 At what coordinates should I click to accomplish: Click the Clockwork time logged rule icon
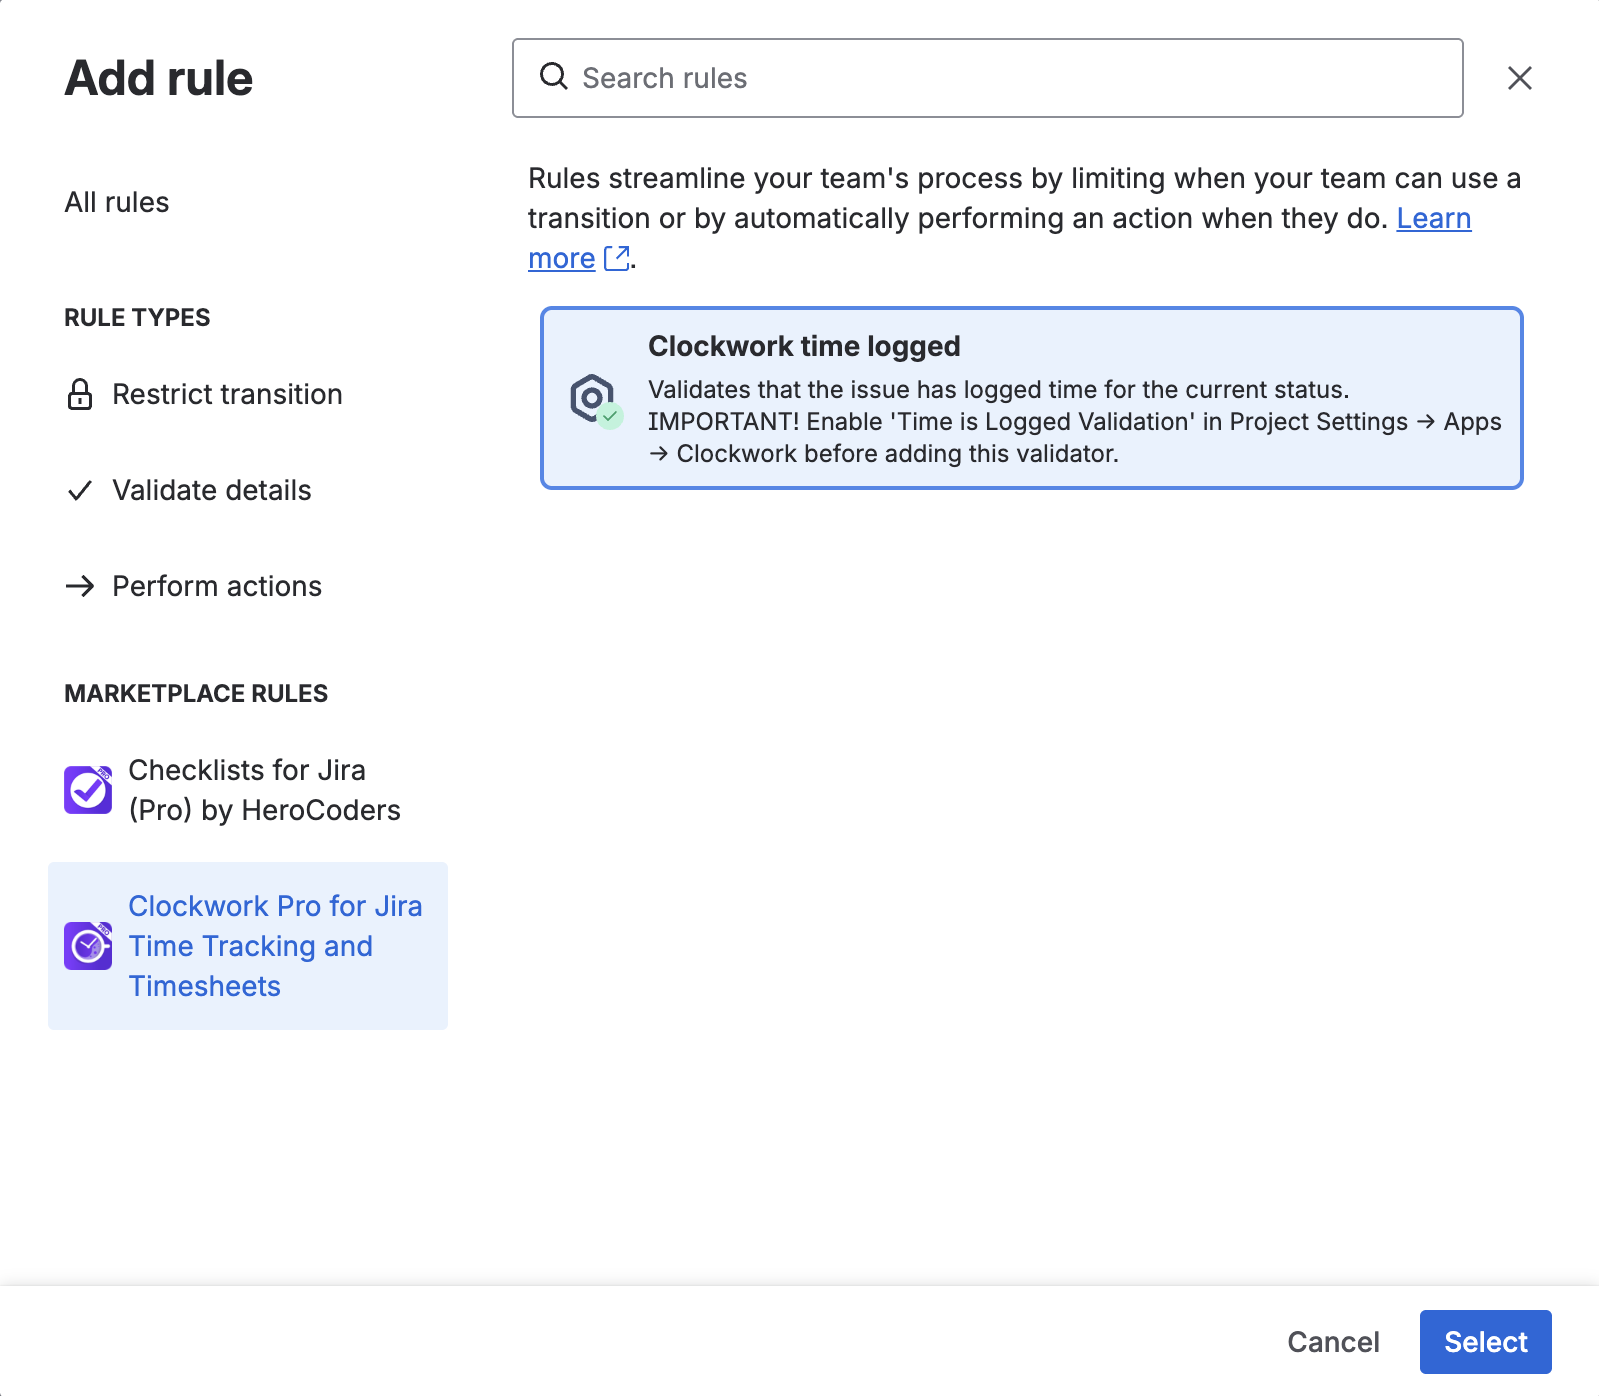pyautogui.click(x=596, y=400)
